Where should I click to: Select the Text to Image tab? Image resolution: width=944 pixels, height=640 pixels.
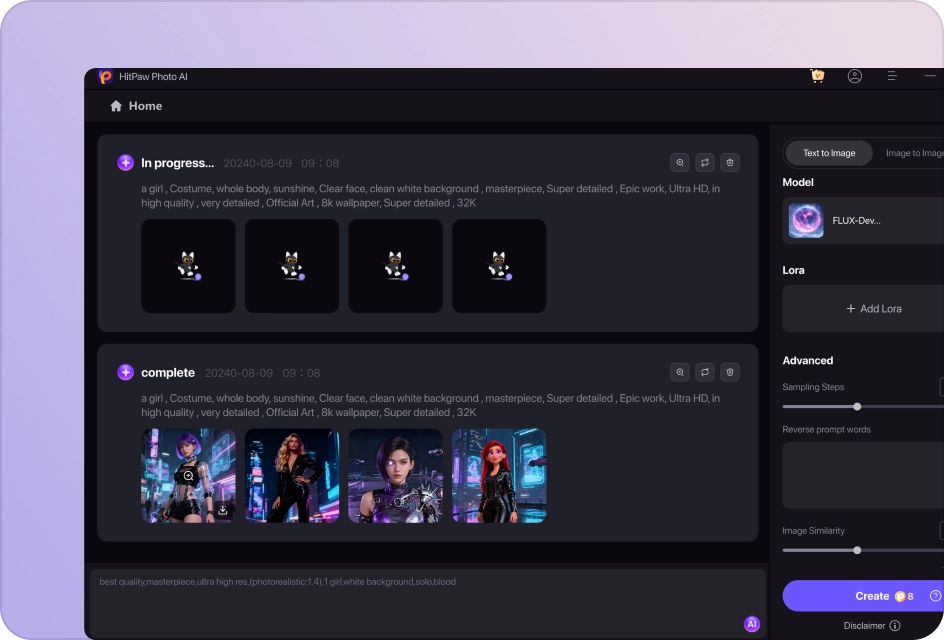coord(829,152)
